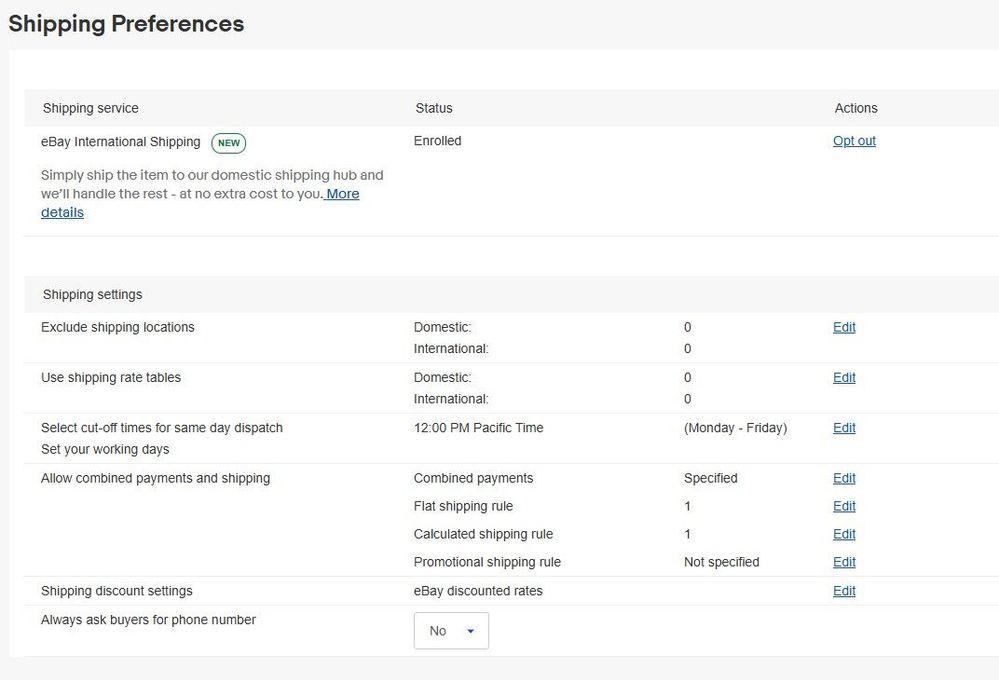Click the Status column header
This screenshot has height=680, width=999.
coord(434,108)
